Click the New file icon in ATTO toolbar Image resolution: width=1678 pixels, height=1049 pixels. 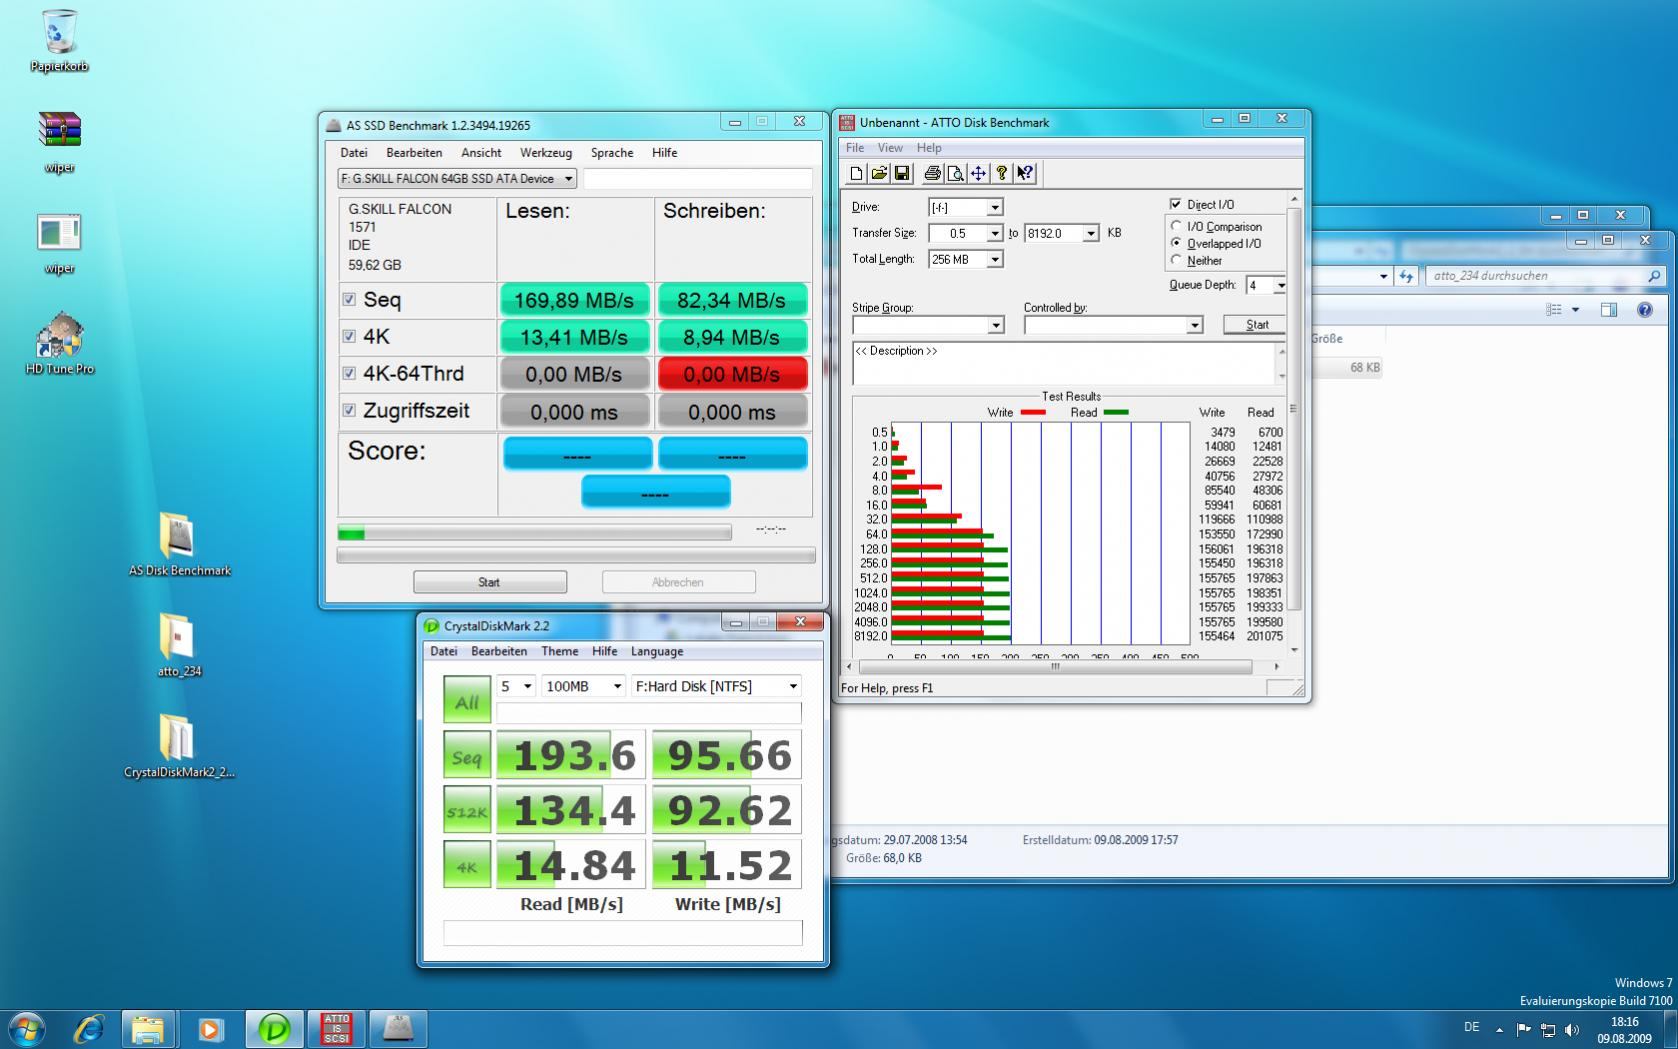click(x=856, y=173)
